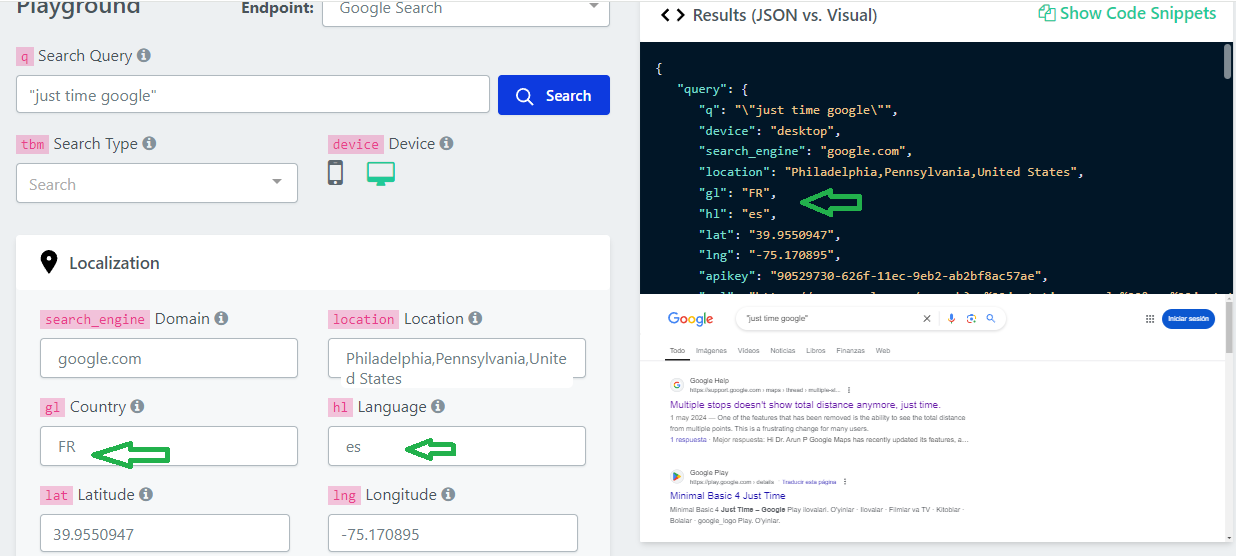Open the Google apps grid icon

point(1150,319)
